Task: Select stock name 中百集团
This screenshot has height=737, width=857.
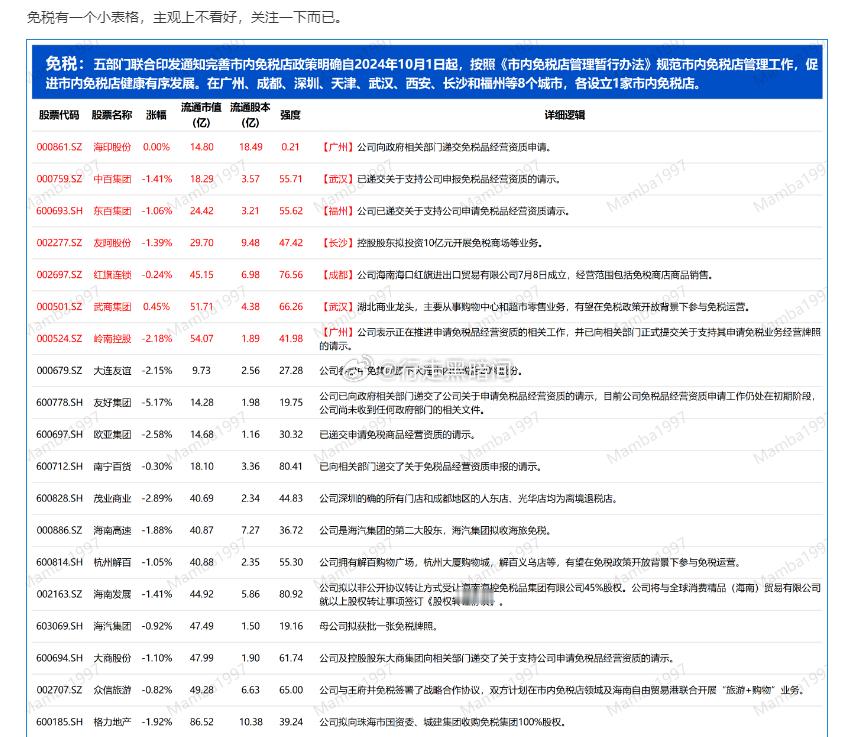Action: pyautogui.click(x=112, y=179)
